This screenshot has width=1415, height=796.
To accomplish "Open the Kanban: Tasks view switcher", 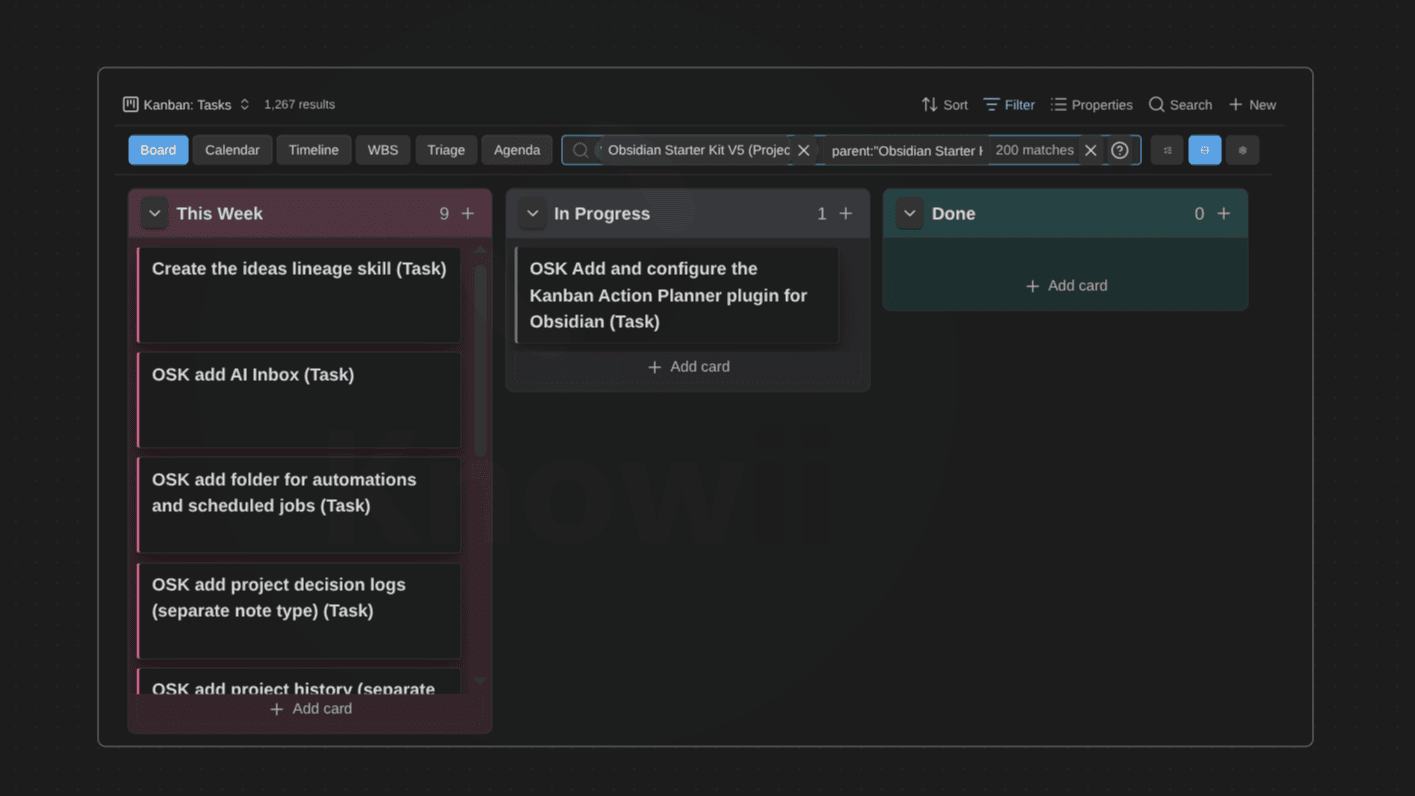I will 186,104.
